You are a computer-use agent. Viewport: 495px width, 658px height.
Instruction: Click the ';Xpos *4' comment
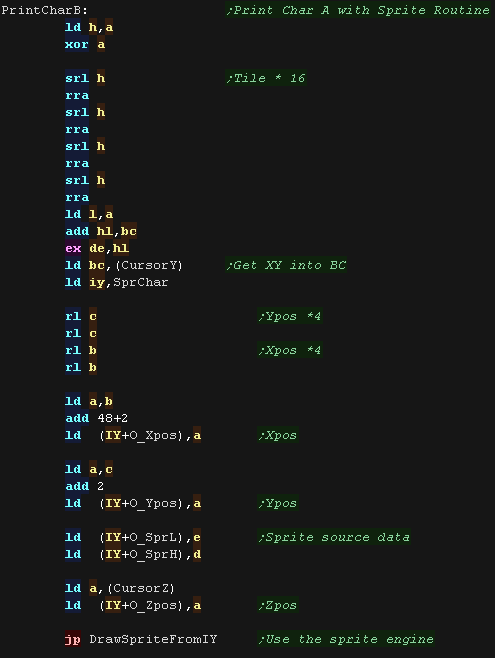[x=290, y=350]
